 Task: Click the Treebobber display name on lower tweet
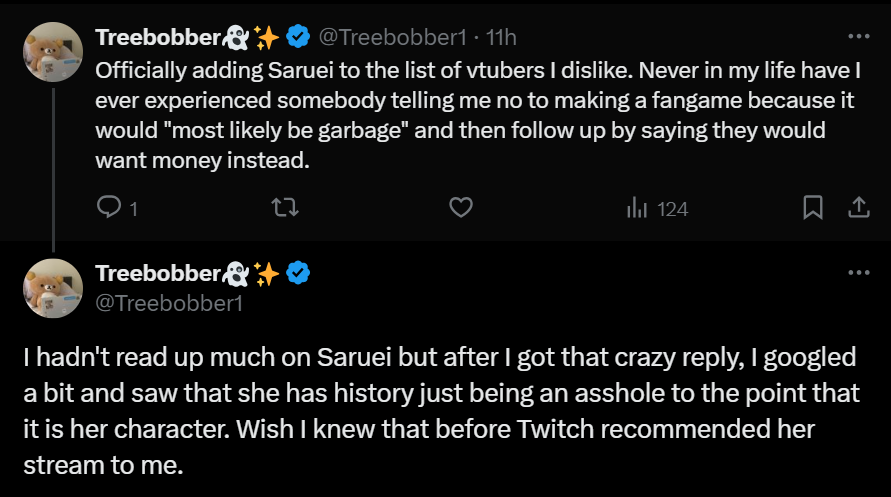pyautogui.click(x=157, y=273)
